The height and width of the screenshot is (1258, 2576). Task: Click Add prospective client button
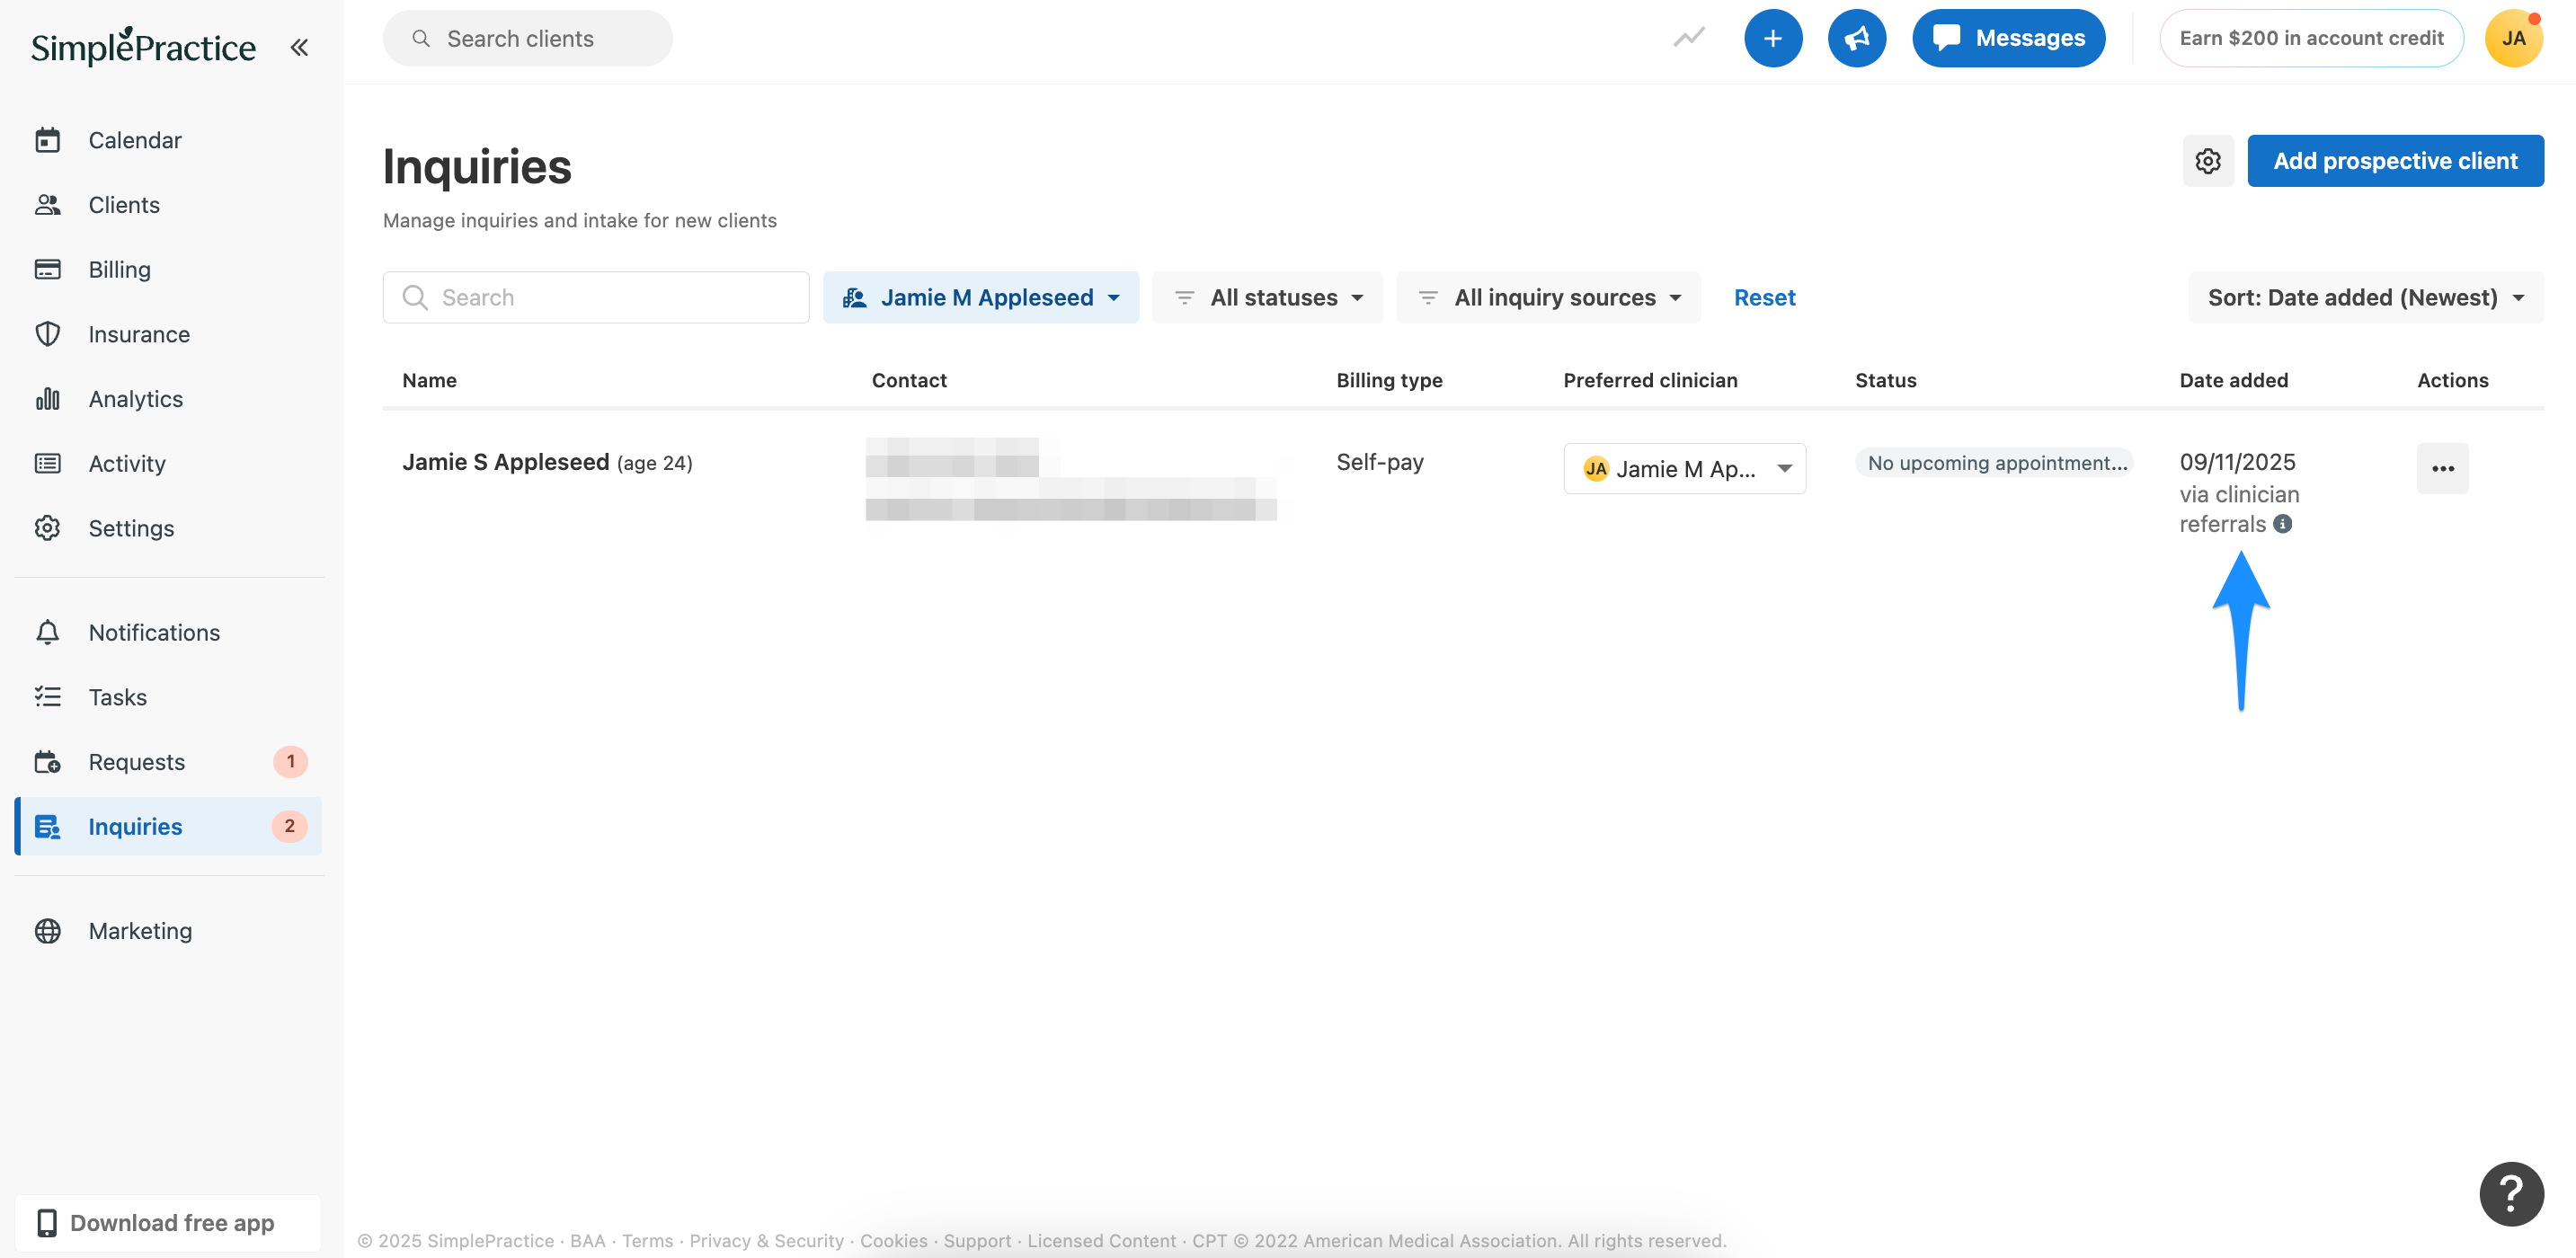coord(2394,161)
